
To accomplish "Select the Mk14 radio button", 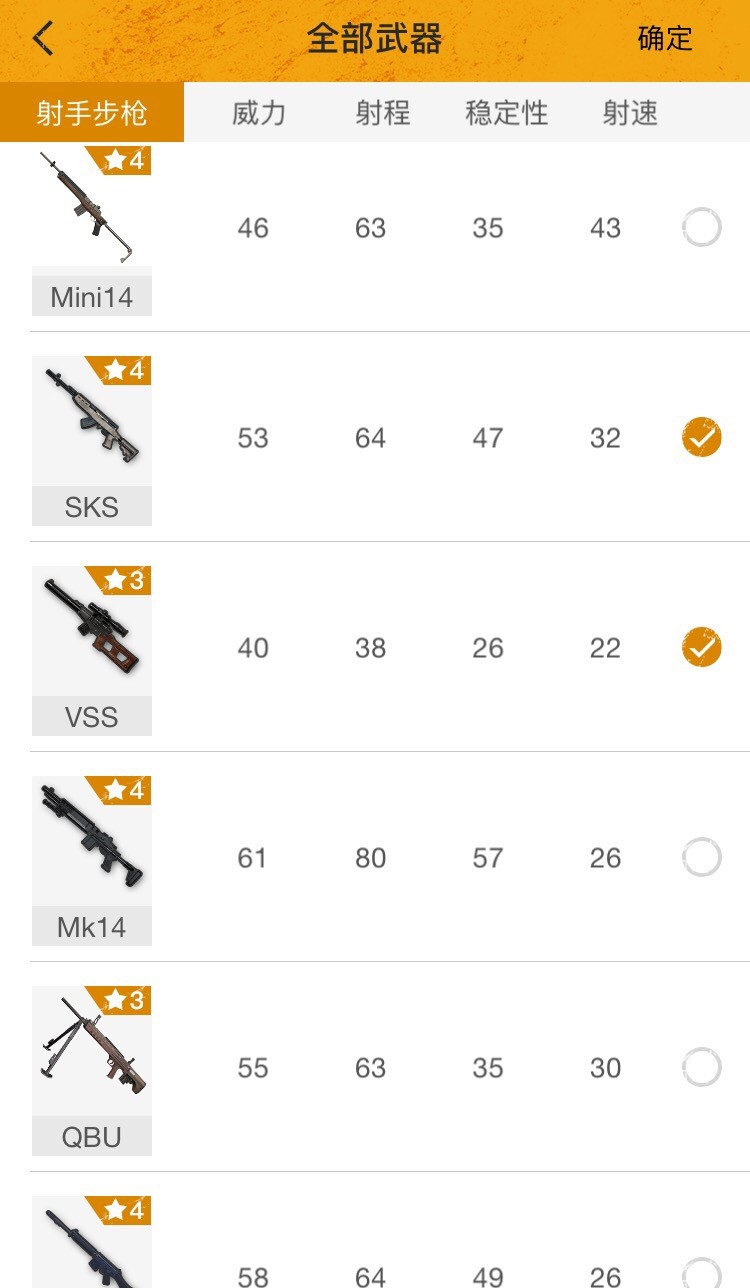I will tap(701, 858).
